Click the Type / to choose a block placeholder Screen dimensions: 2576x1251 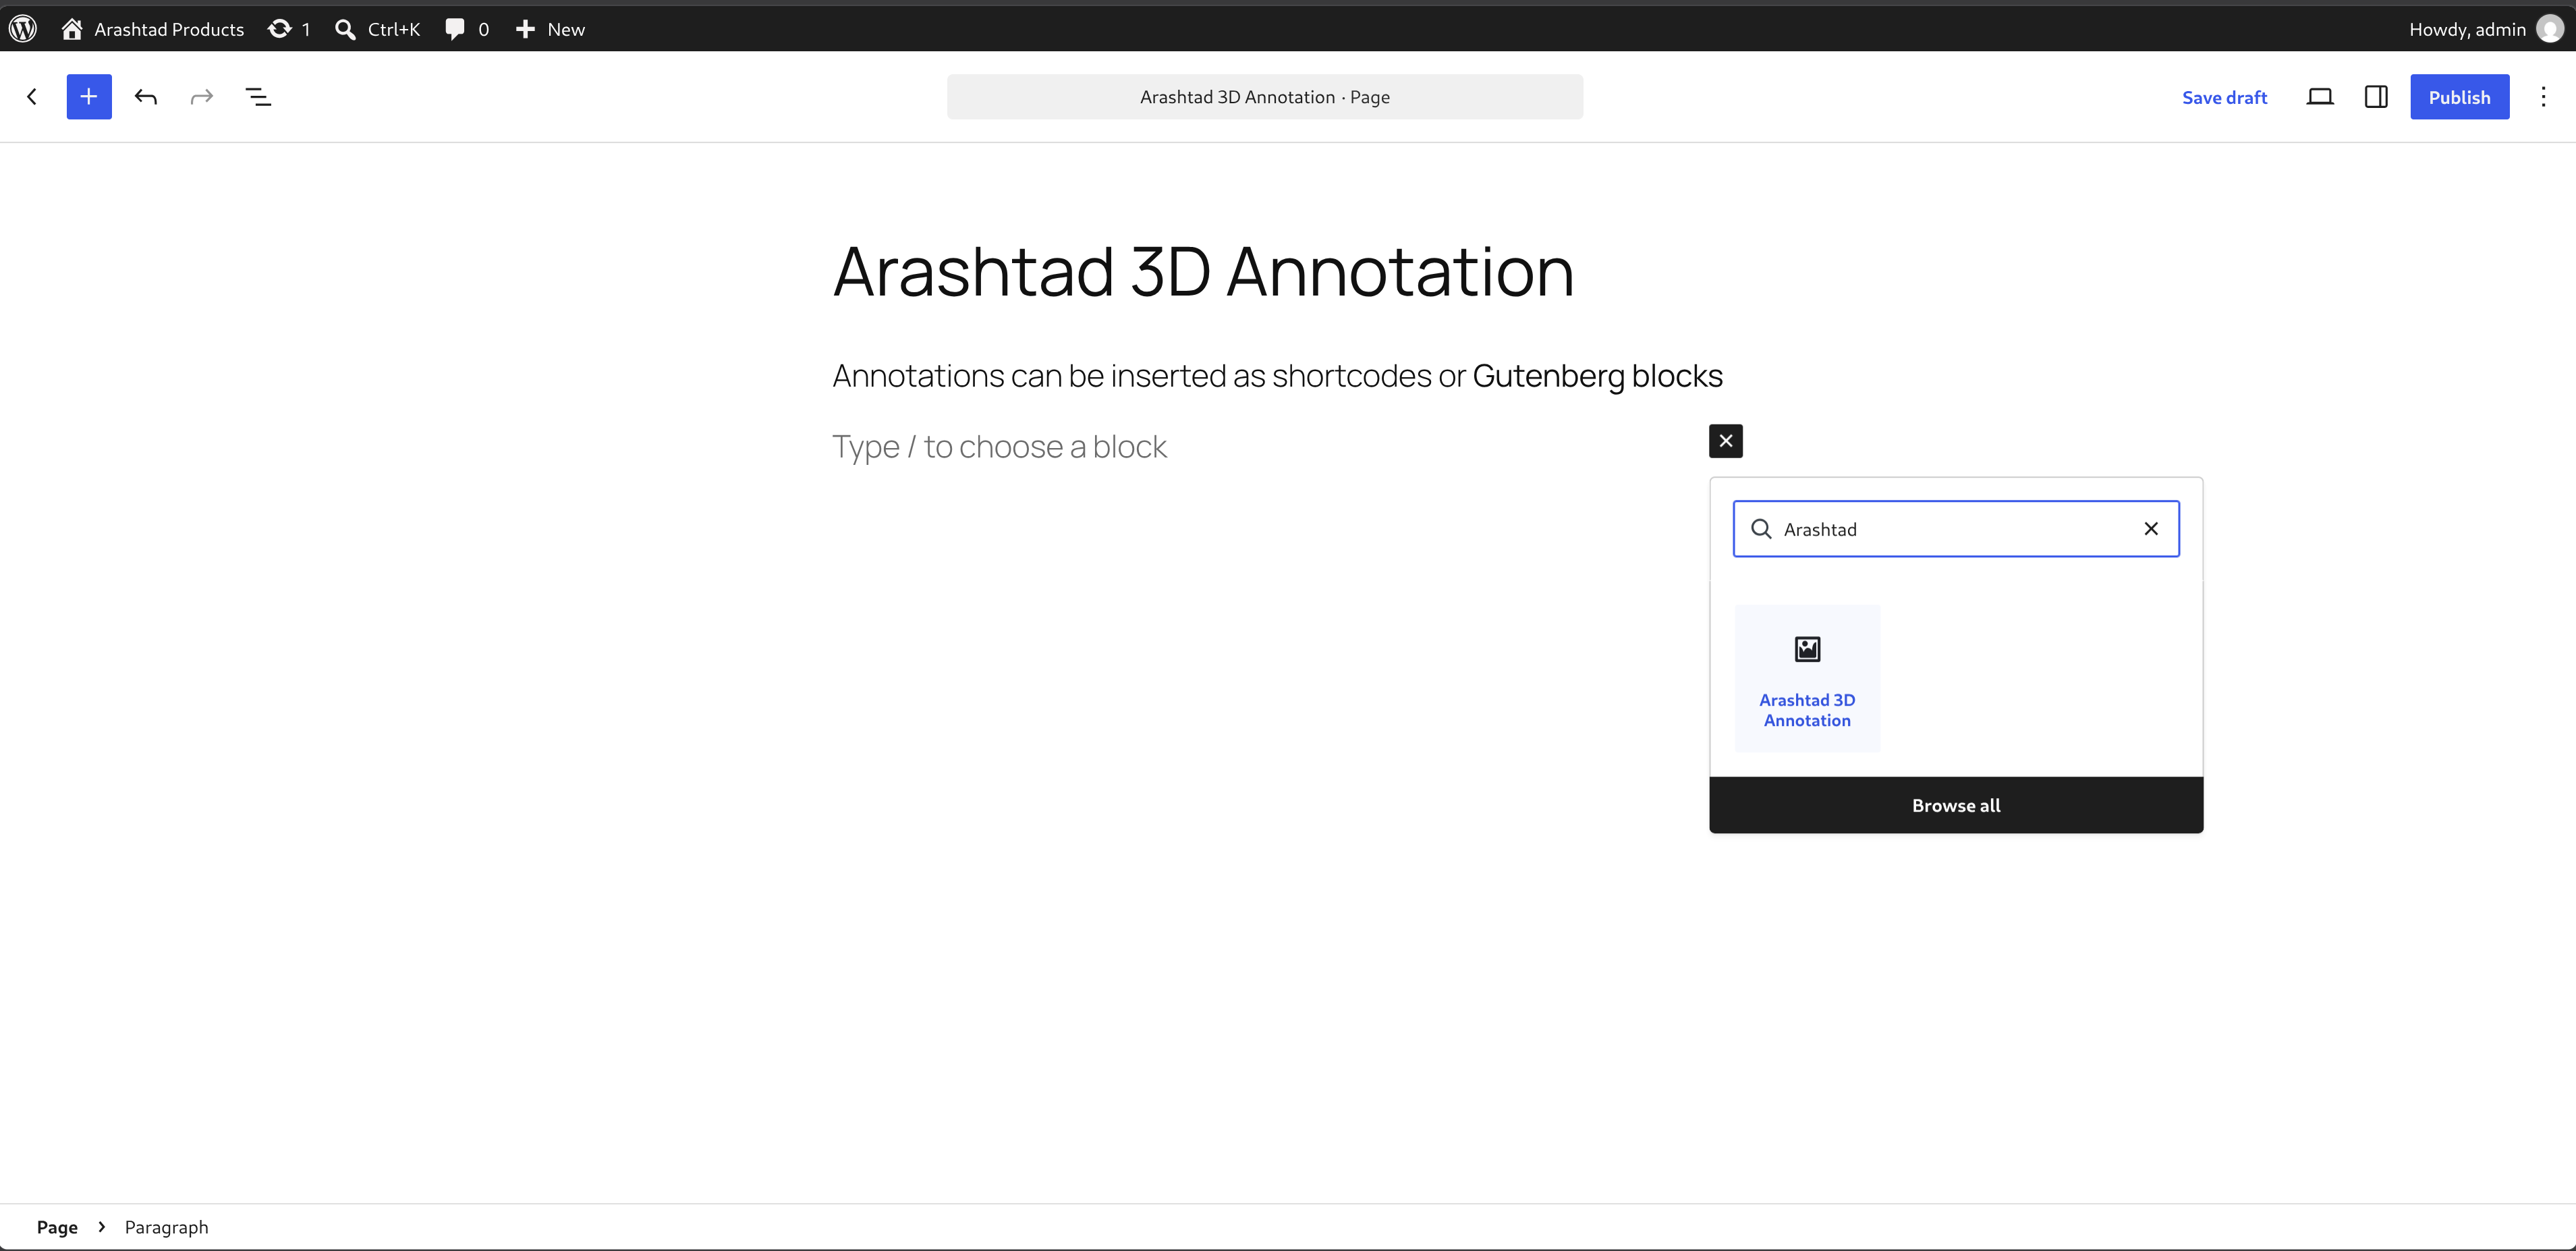point(999,447)
